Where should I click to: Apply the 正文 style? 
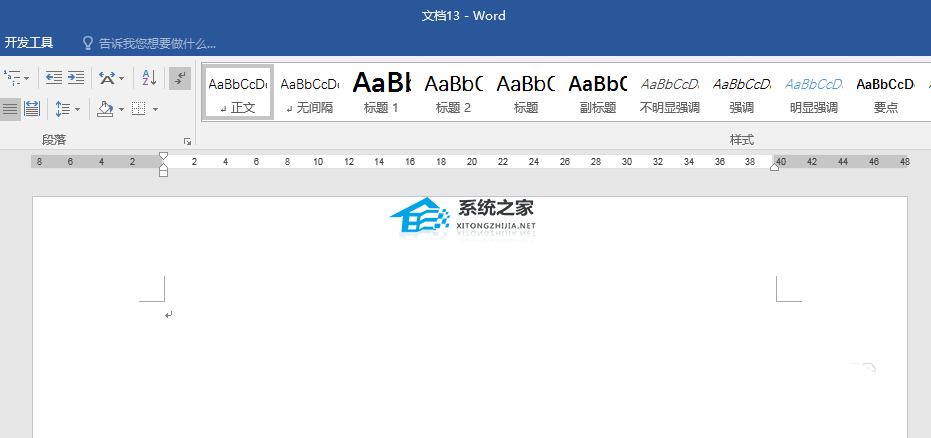pyautogui.click(x=238, y=92)
